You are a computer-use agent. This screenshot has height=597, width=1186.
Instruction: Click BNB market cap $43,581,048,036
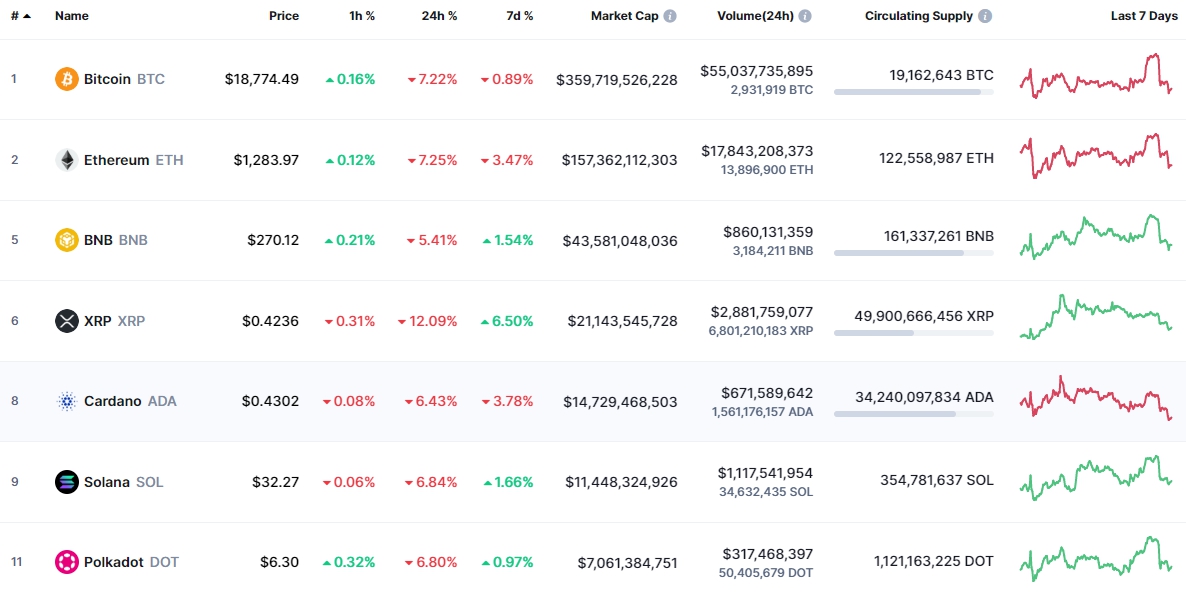pyautogui.click(x=620, y=241)
